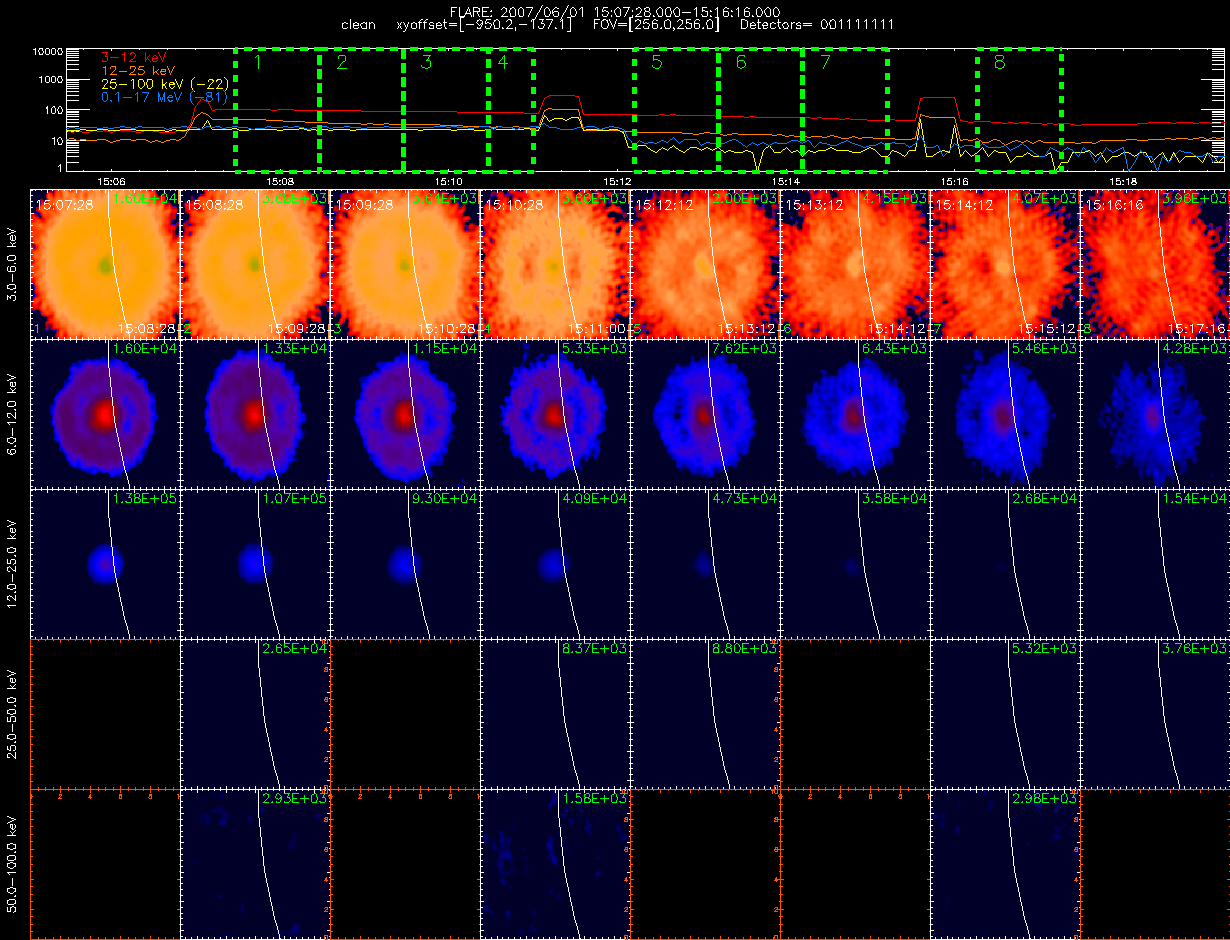Open the 6–12 keV map labeled 4.28E+03

click(1155, 413)
